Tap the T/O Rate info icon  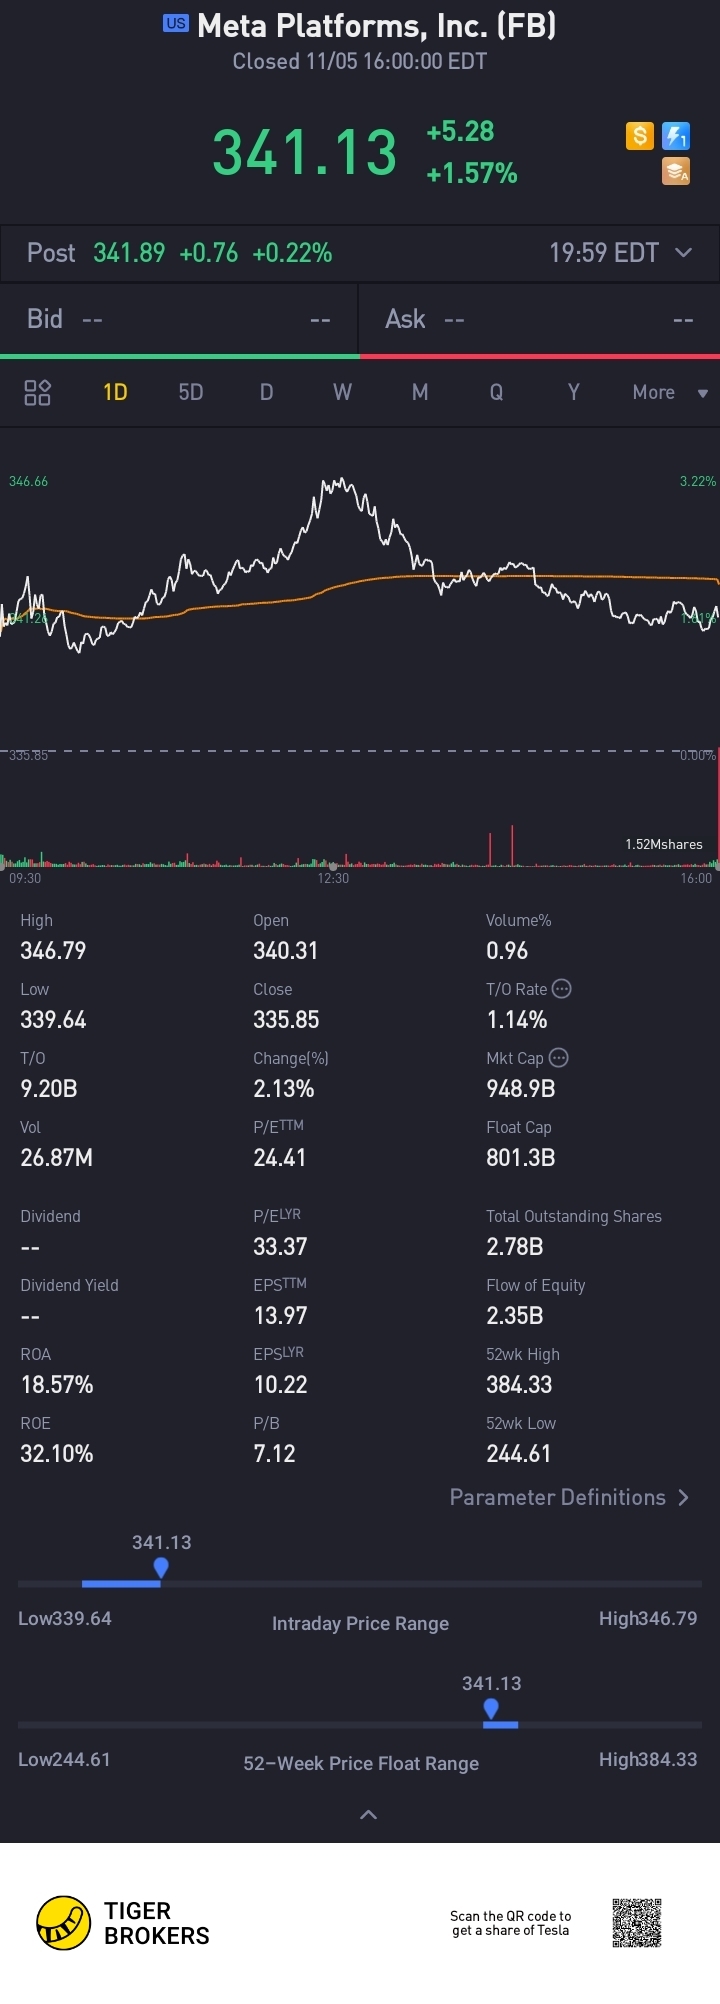tap(562, 989)
